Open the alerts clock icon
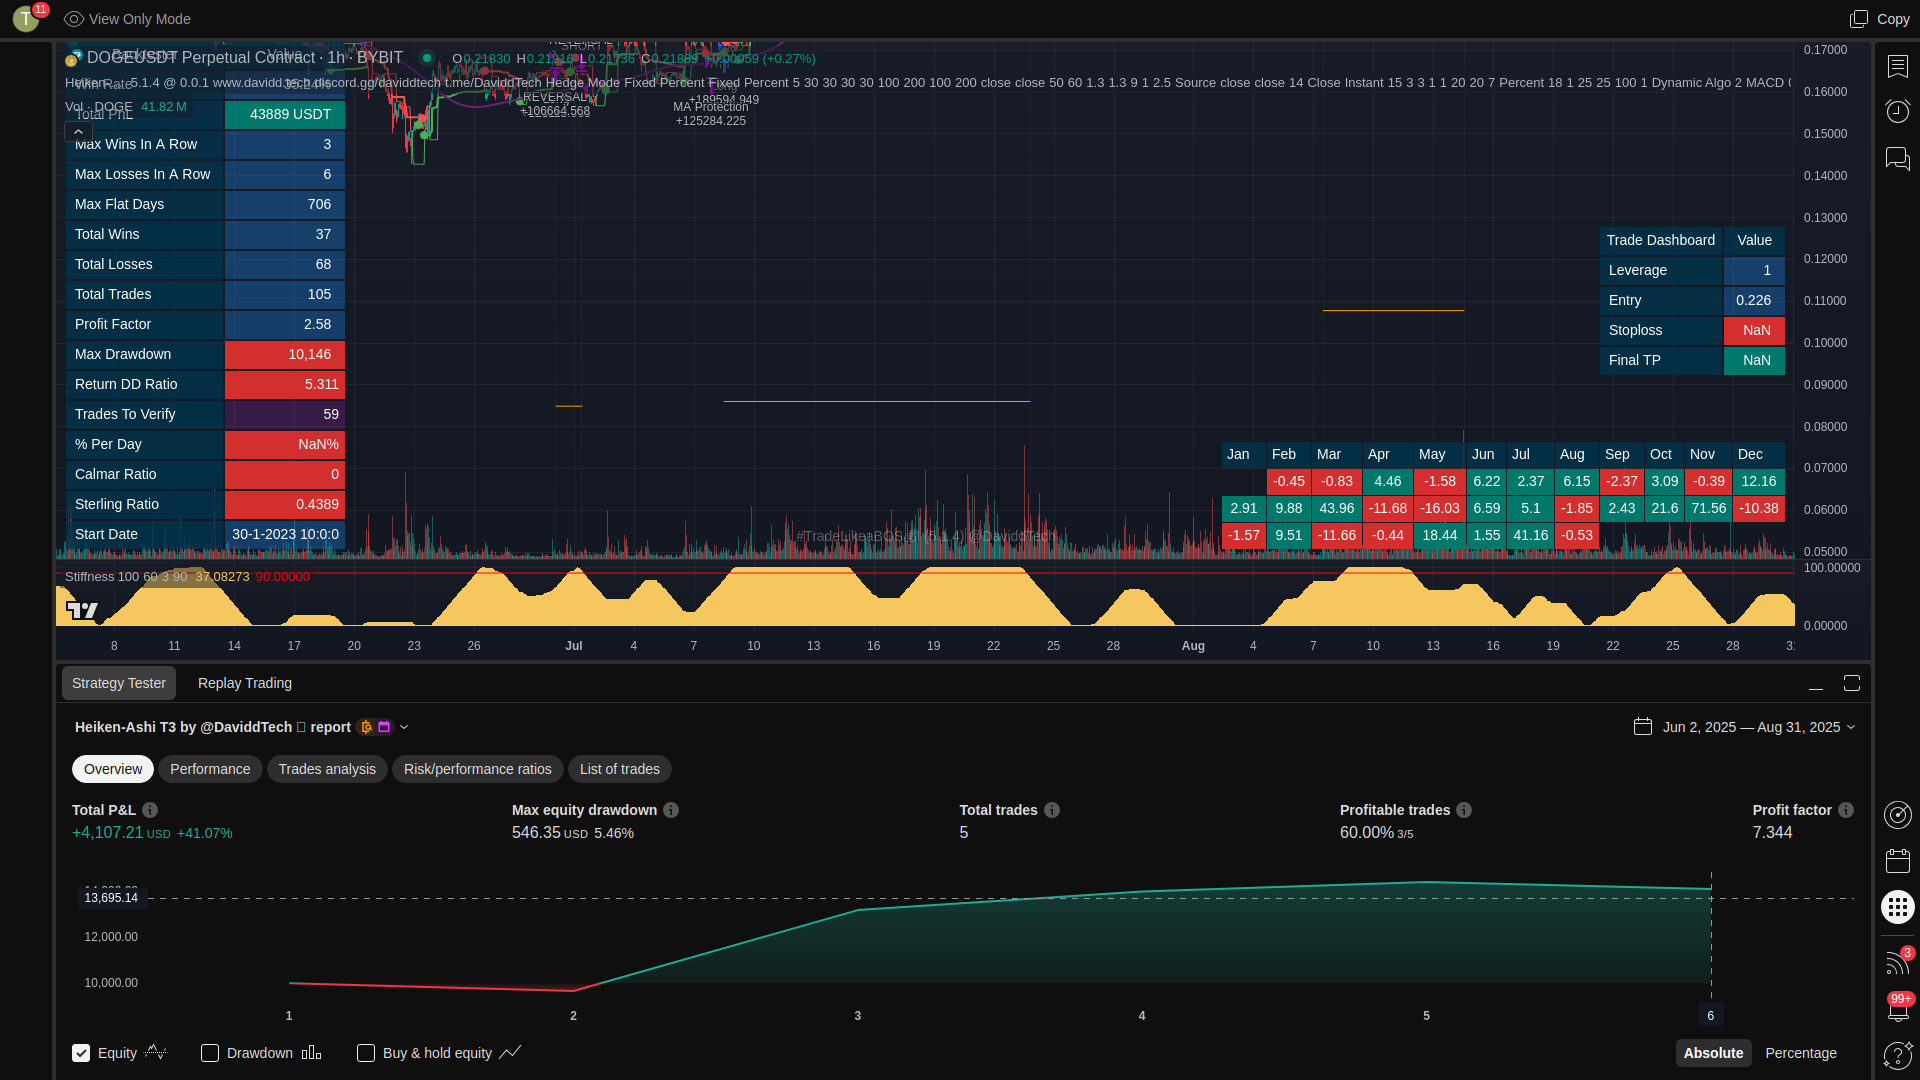 [1897, 111]
